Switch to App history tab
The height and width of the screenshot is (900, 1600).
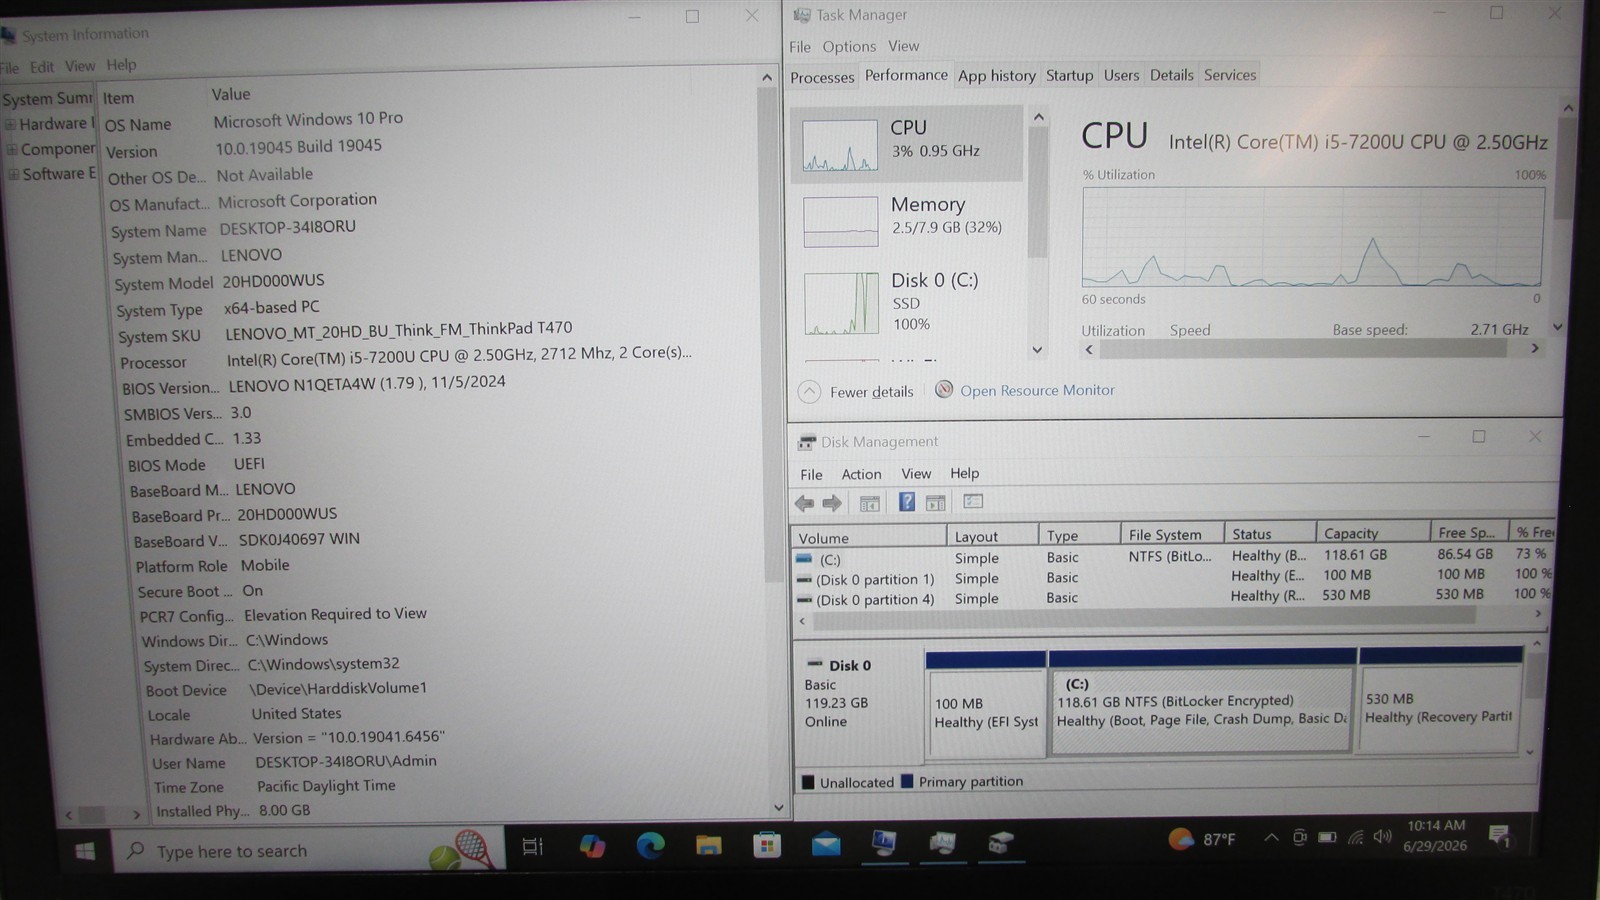[996, 76]
